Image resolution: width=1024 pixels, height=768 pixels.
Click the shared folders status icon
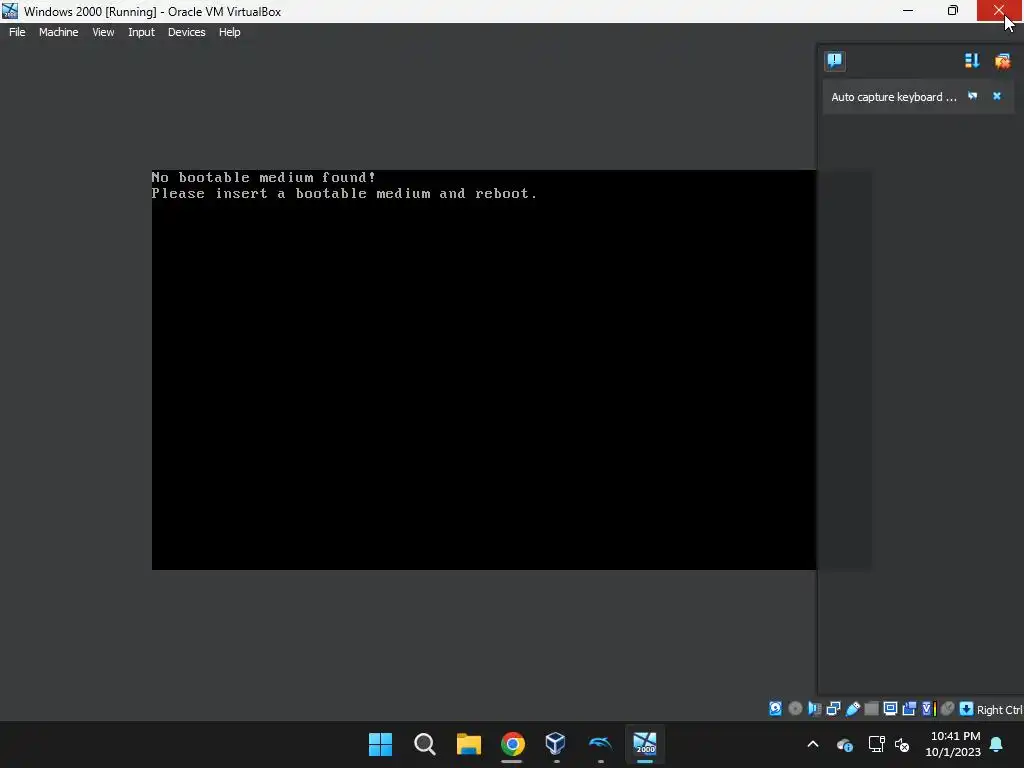(871, 709)
